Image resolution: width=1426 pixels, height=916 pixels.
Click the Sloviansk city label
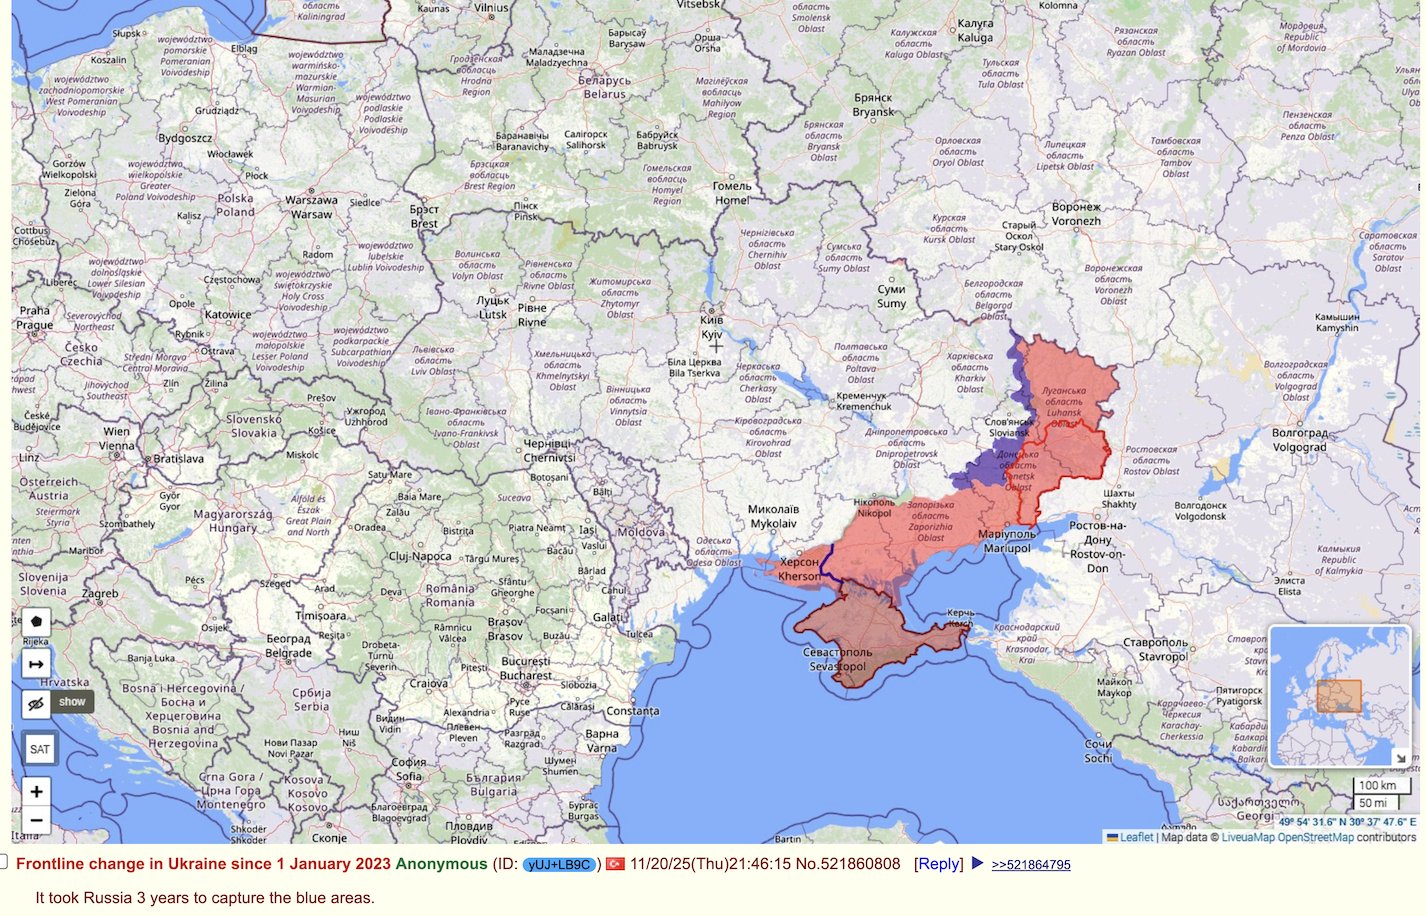pos(1009,427)
